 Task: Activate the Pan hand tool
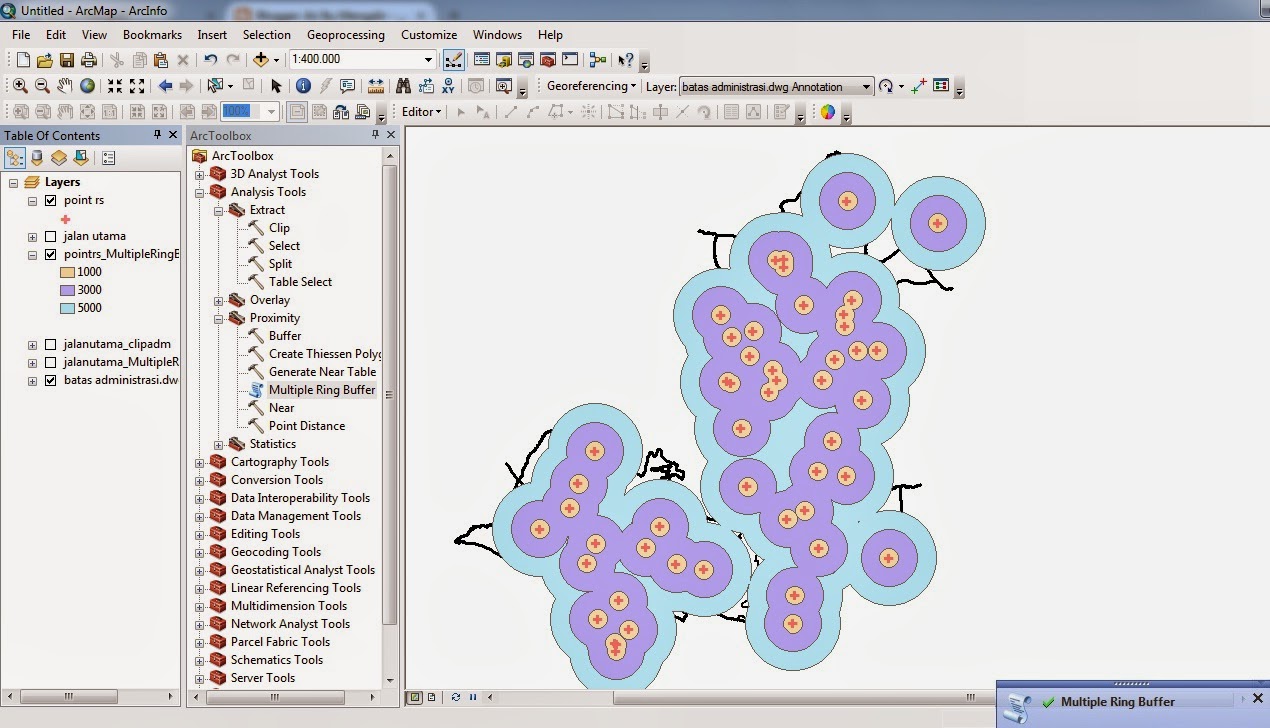pyautogui.click(x=65, y=86)
